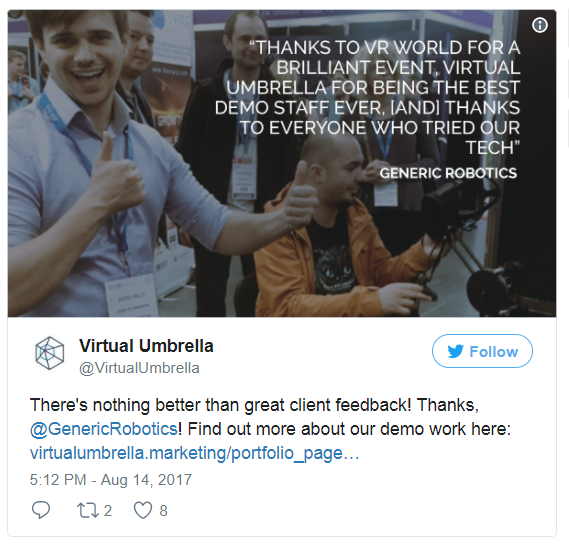The height and width of the screenshot is (555, 569).
Task: Follow Virtual Umbrella via the Follow label
Action: [494, 352]
